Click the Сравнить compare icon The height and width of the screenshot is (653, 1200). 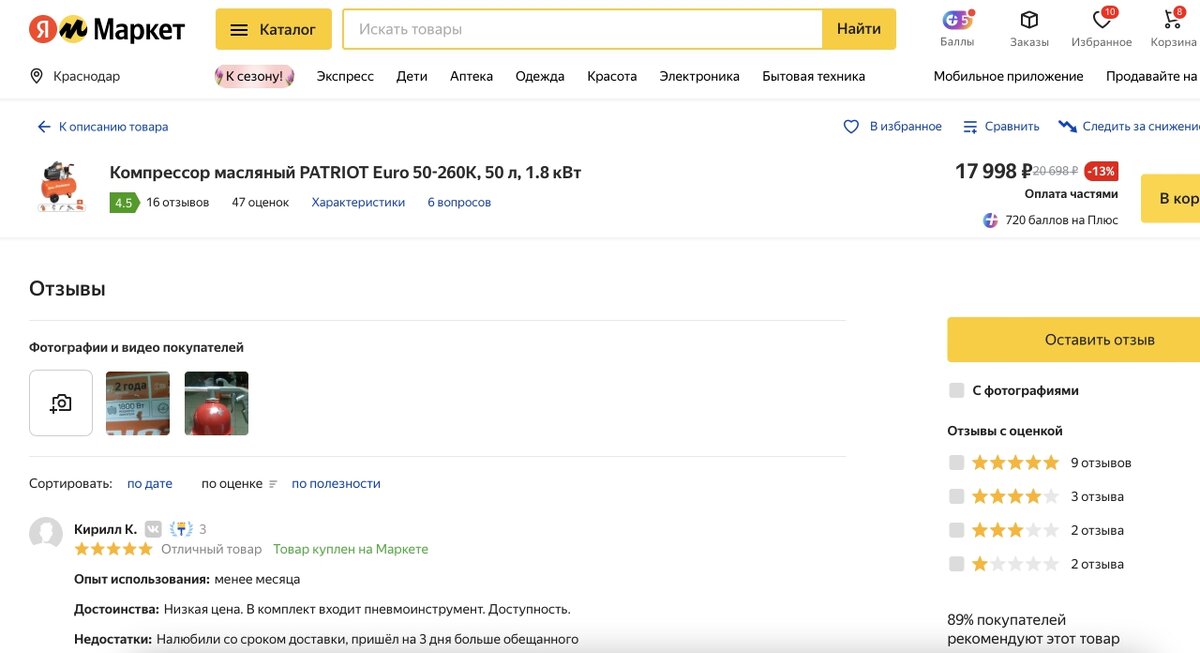(970, 127)
